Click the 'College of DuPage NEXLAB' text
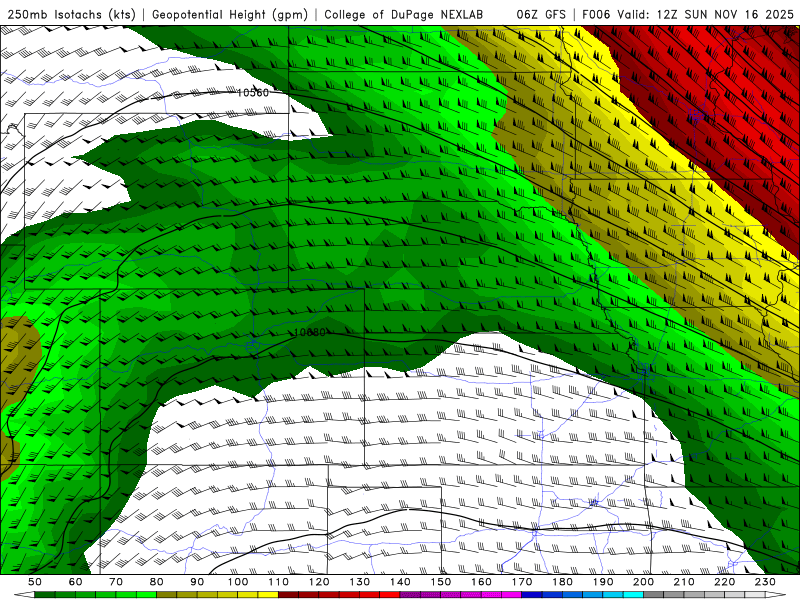The height and width of the screenshot is (600, 800). click(x=404, y=14)
